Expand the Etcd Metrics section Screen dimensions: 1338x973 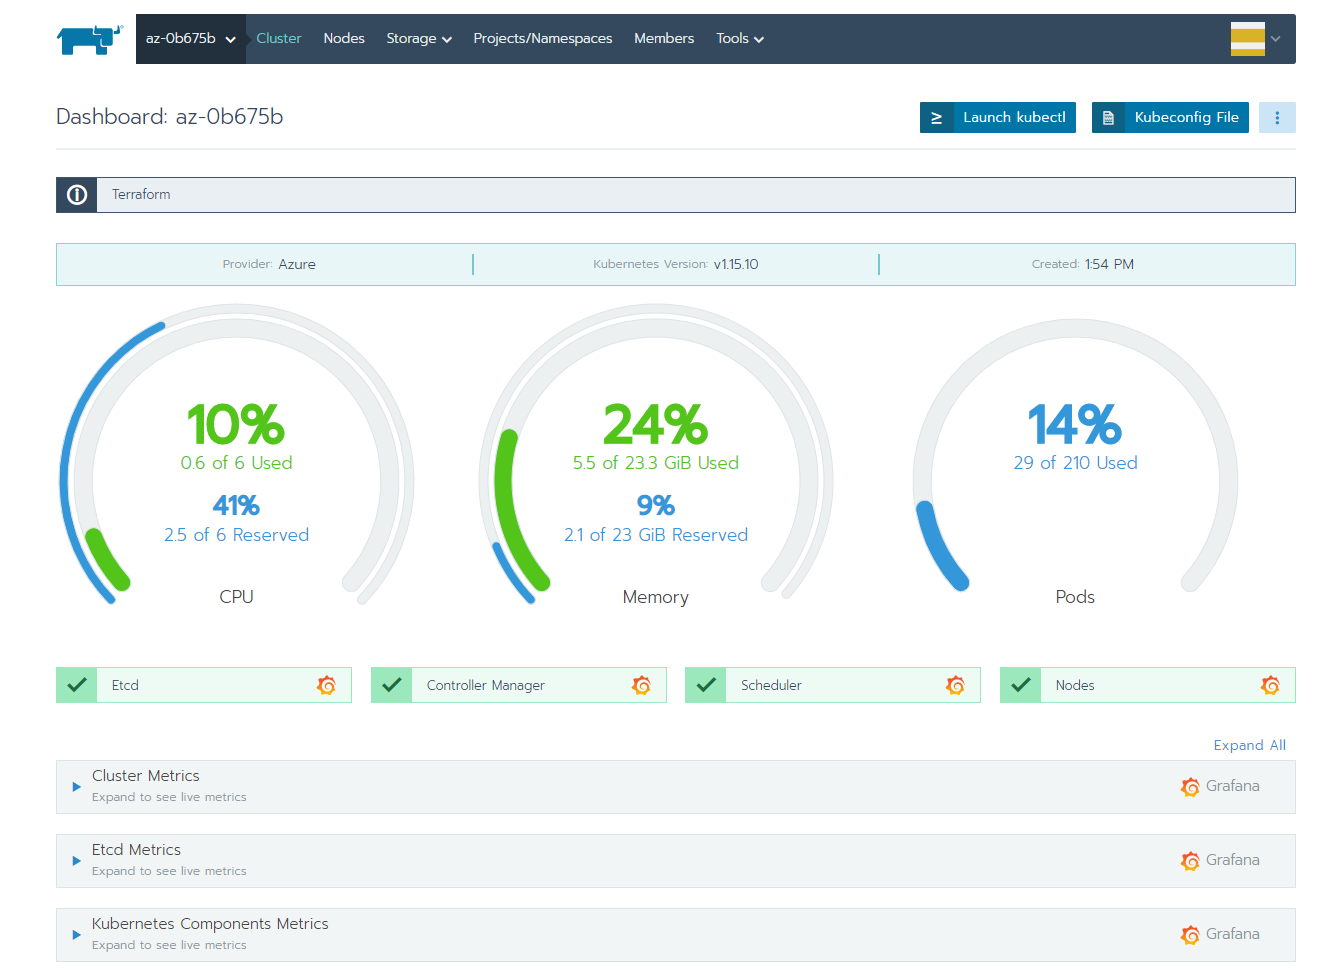coord(77,861)
